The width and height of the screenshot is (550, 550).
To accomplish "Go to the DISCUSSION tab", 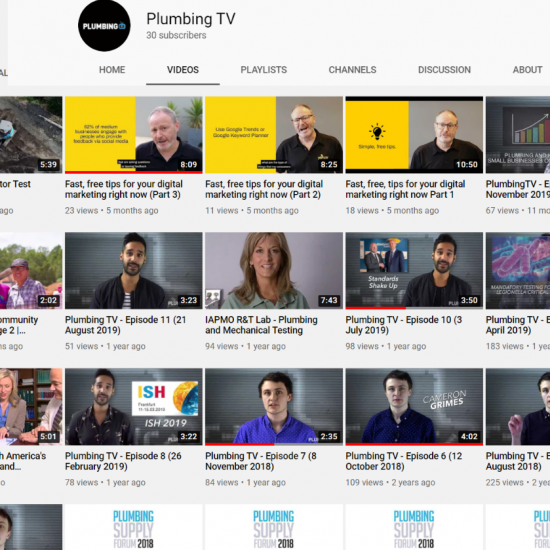I will coord(444,70).
